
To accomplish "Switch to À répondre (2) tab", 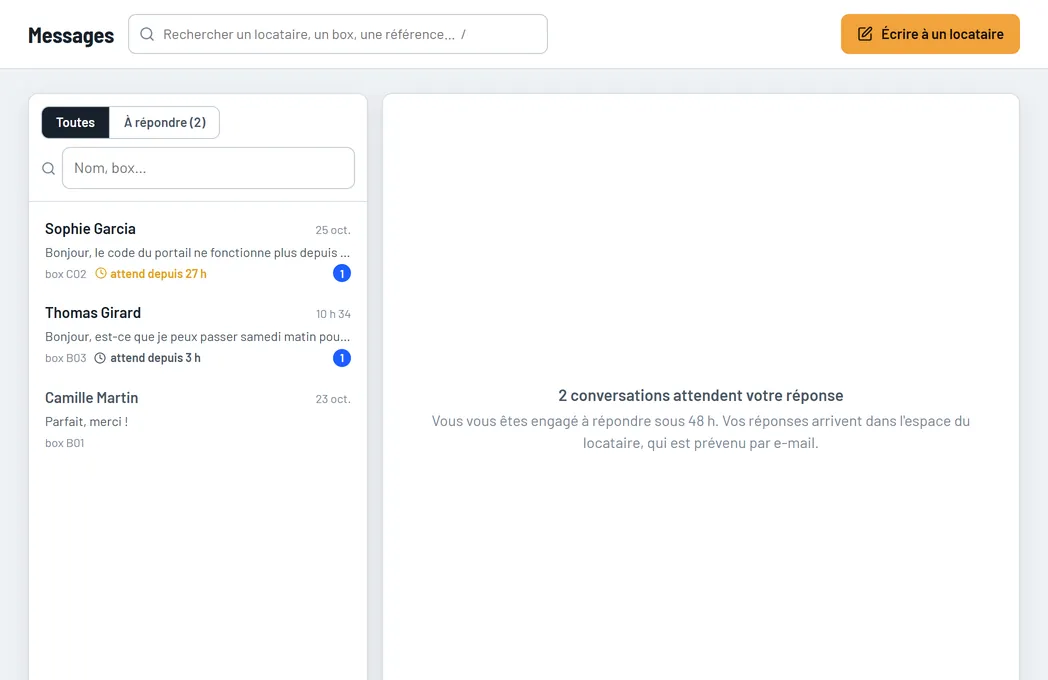I will tap(164, 122).
